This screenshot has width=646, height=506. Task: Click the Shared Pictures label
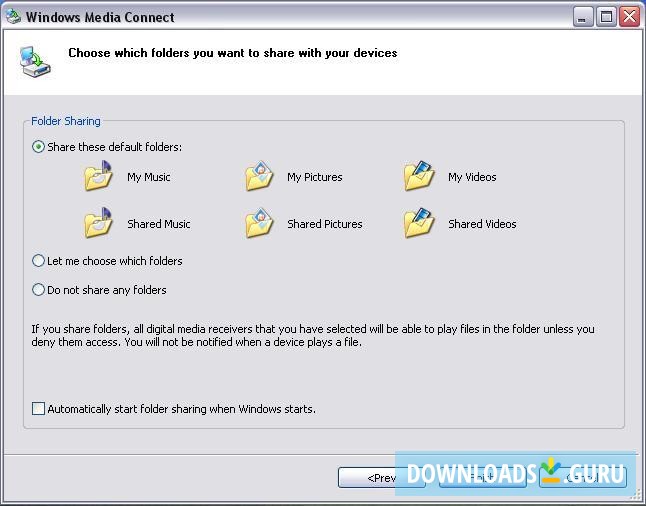tap(325, 224)
